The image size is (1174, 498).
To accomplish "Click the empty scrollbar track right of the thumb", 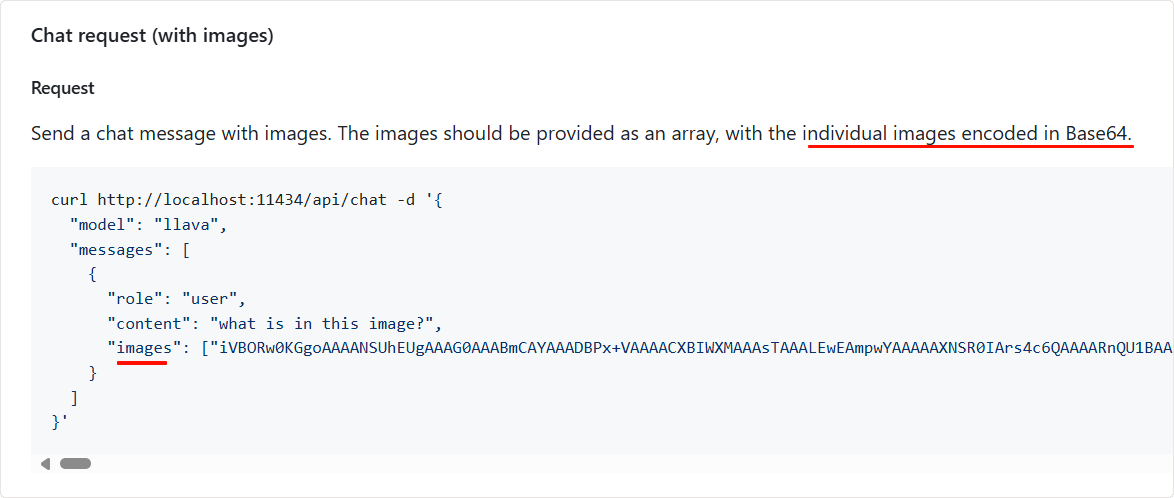I will coord(600,464).
